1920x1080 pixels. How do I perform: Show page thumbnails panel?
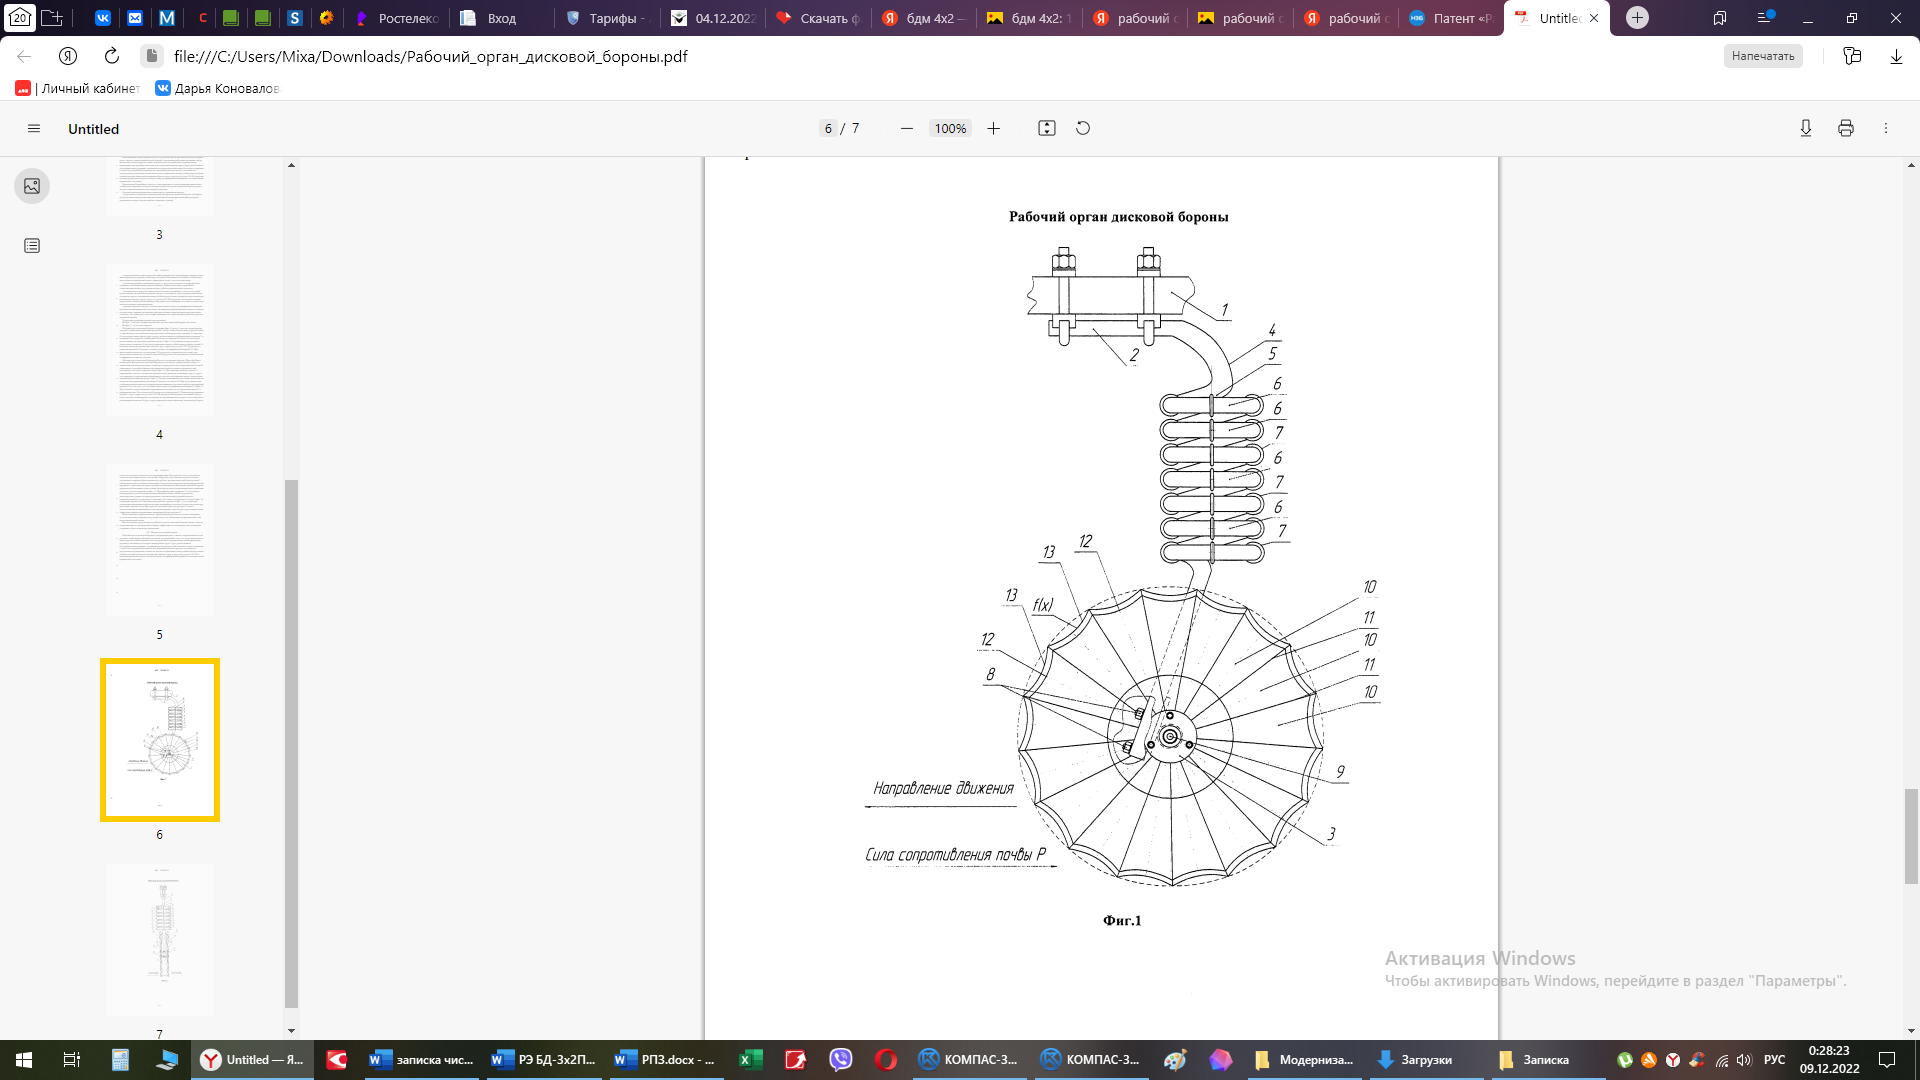click(x=32, y=186)
